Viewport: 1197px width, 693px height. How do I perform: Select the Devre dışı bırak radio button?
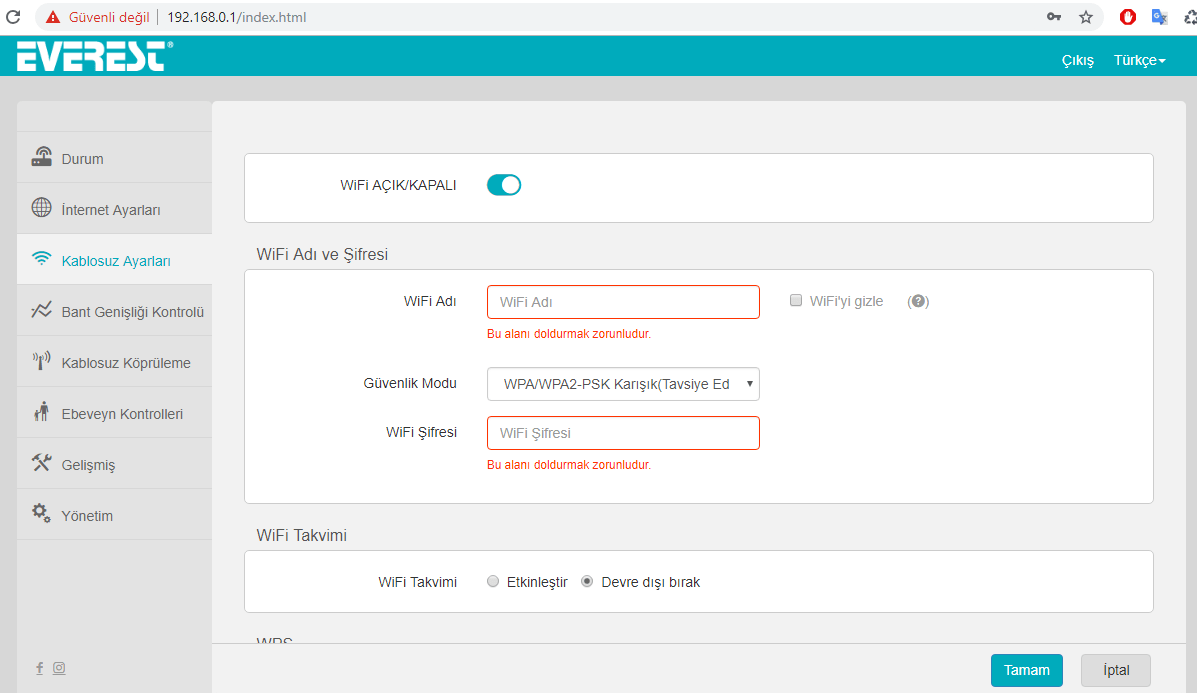587,582
